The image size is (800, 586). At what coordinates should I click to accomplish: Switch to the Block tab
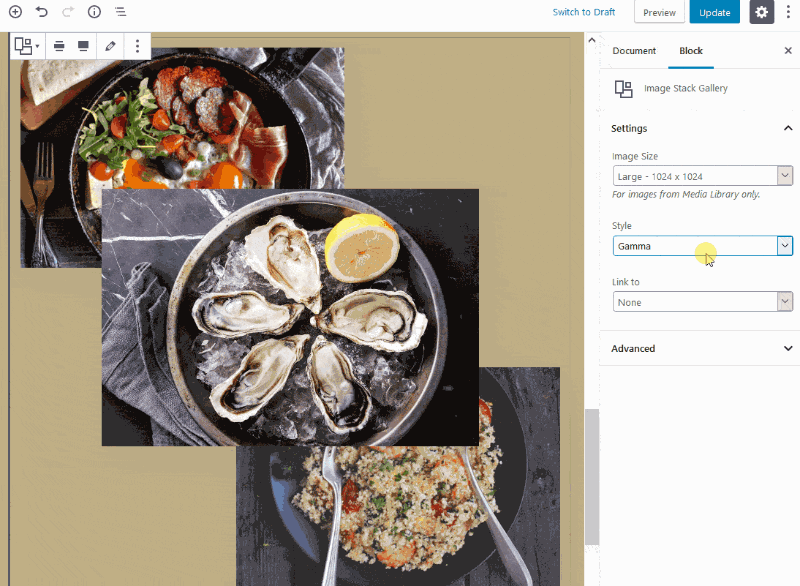pyautogui.click(x=691, y=50)
